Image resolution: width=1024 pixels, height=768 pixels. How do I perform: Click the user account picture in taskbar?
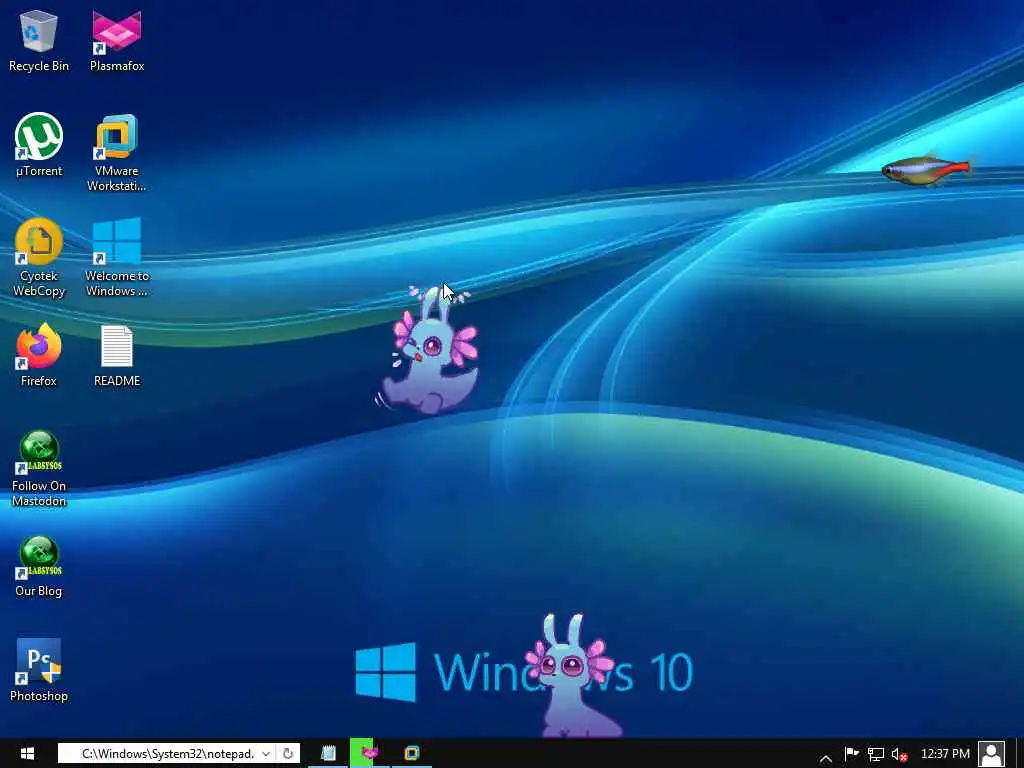(991, 754)
